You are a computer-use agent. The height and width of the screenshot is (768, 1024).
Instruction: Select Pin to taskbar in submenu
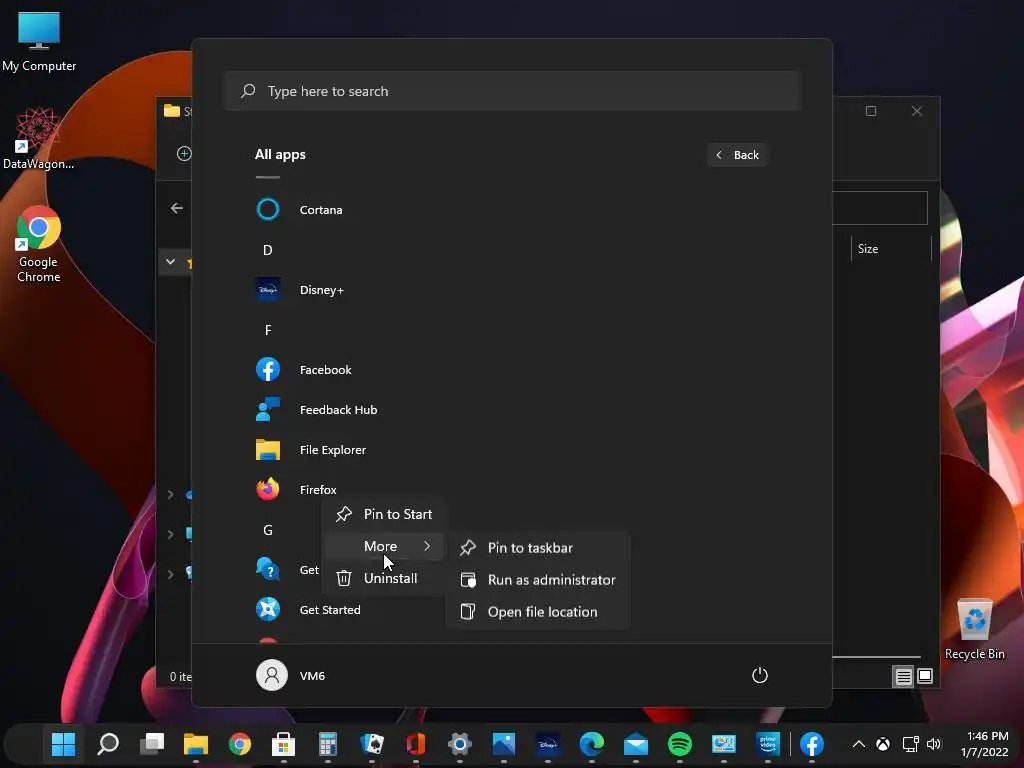tap(538, 548)
